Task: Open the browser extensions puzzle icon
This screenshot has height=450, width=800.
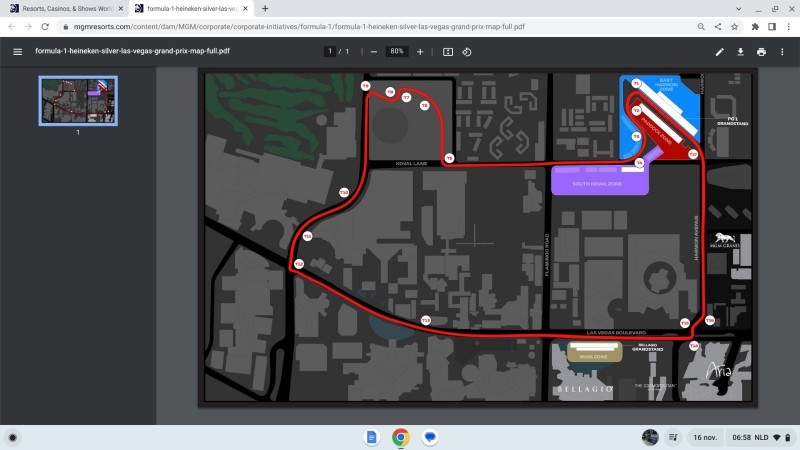Action: [x=755, y=26]
